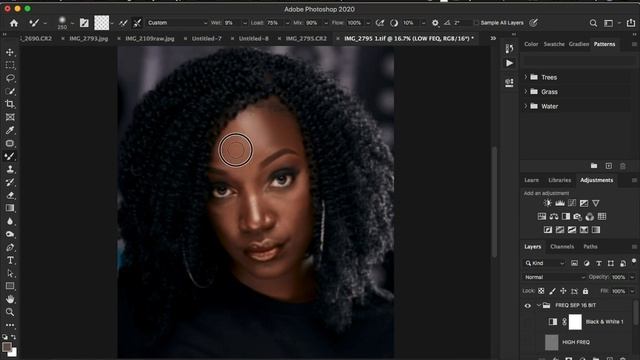Open the Wet percentage dropdown
Screen dimensions: 640x360
click(244, 23)
